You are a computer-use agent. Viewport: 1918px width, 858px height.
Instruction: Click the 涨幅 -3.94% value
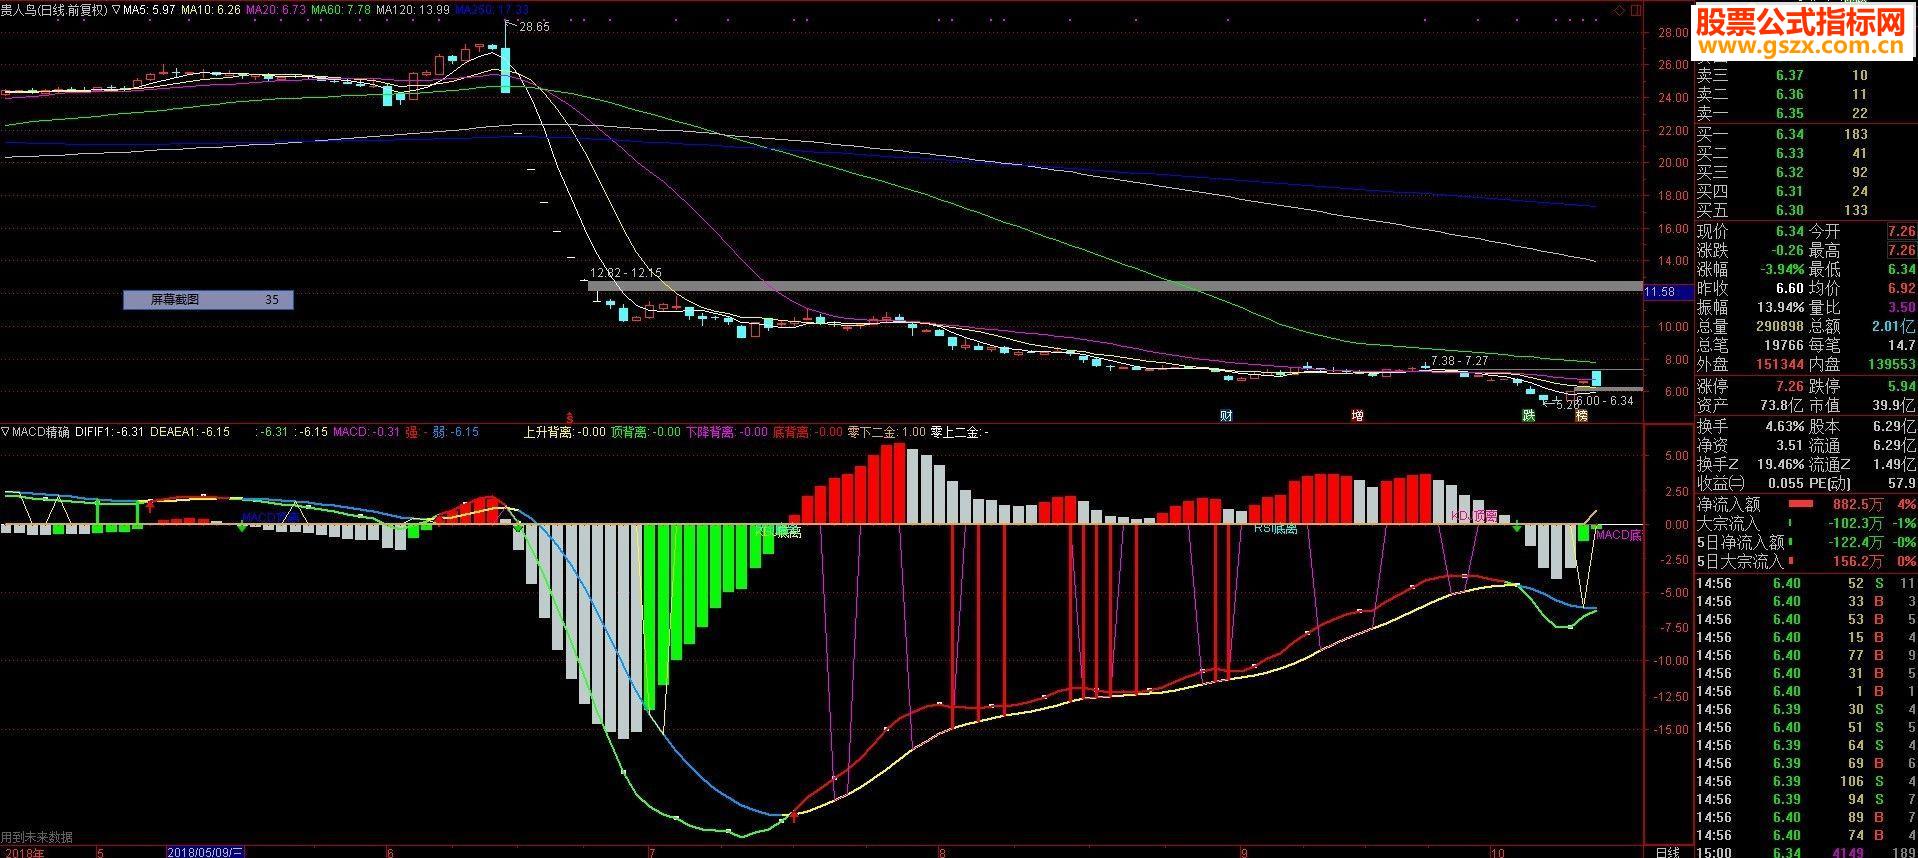point(1782,269)
